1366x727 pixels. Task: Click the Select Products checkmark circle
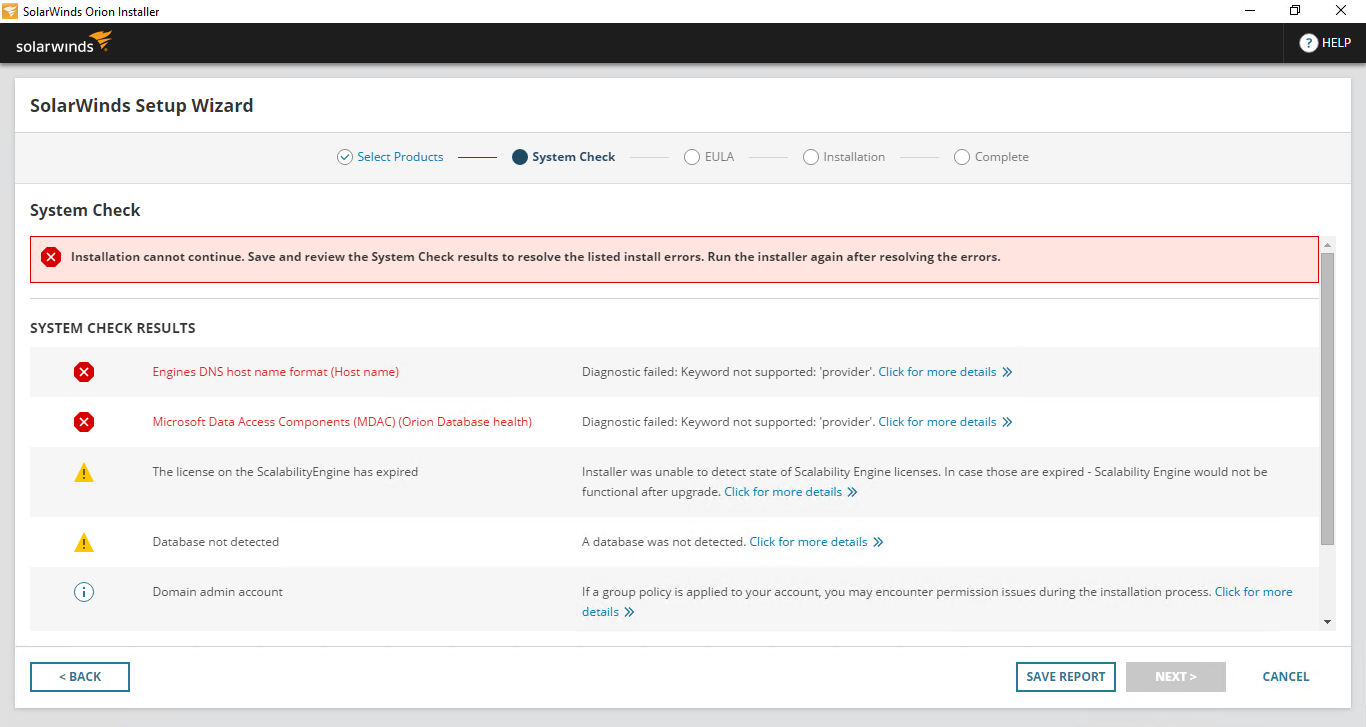click(x=345, y=157)
